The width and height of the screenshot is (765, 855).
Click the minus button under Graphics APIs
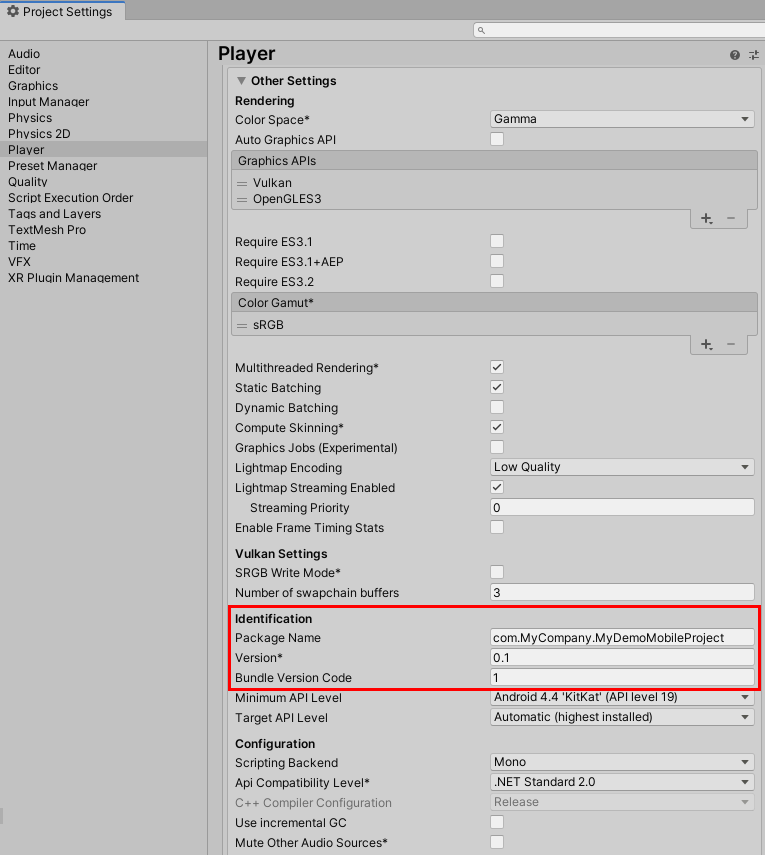731,218
